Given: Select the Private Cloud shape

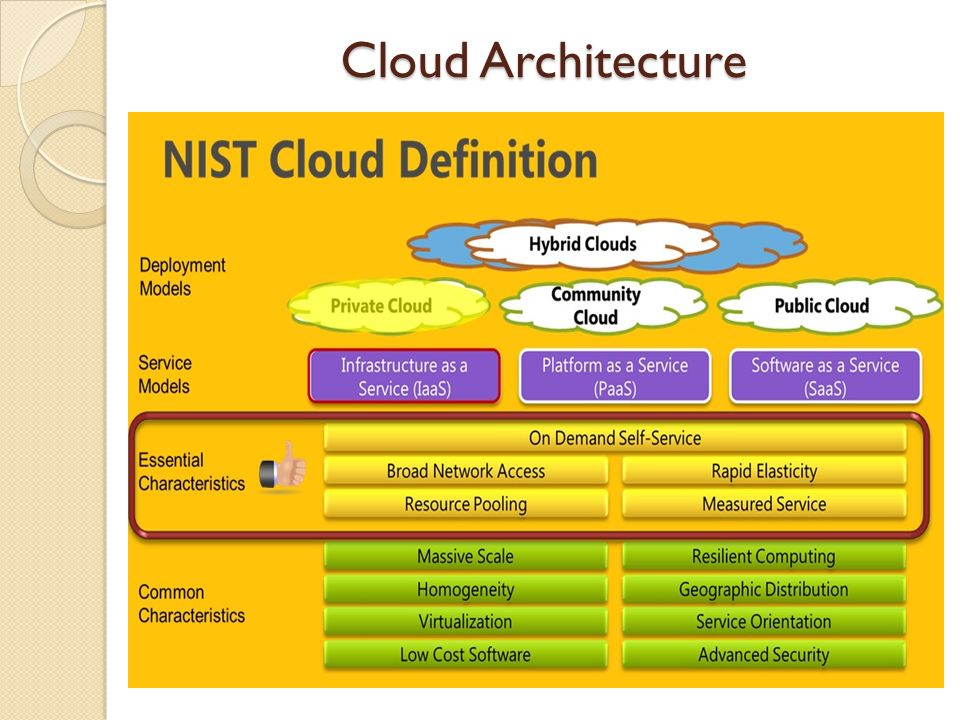Looking at the screenshot, I should (x=388, y=306).
